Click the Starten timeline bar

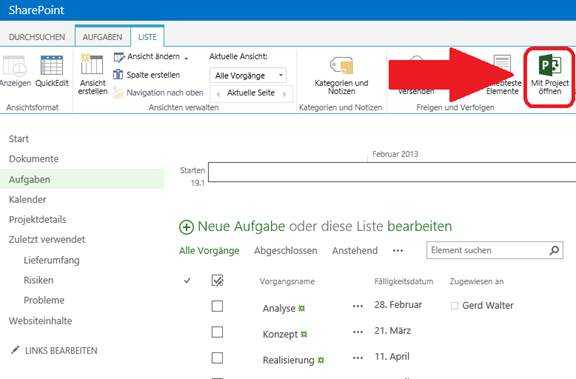(392, 172)
